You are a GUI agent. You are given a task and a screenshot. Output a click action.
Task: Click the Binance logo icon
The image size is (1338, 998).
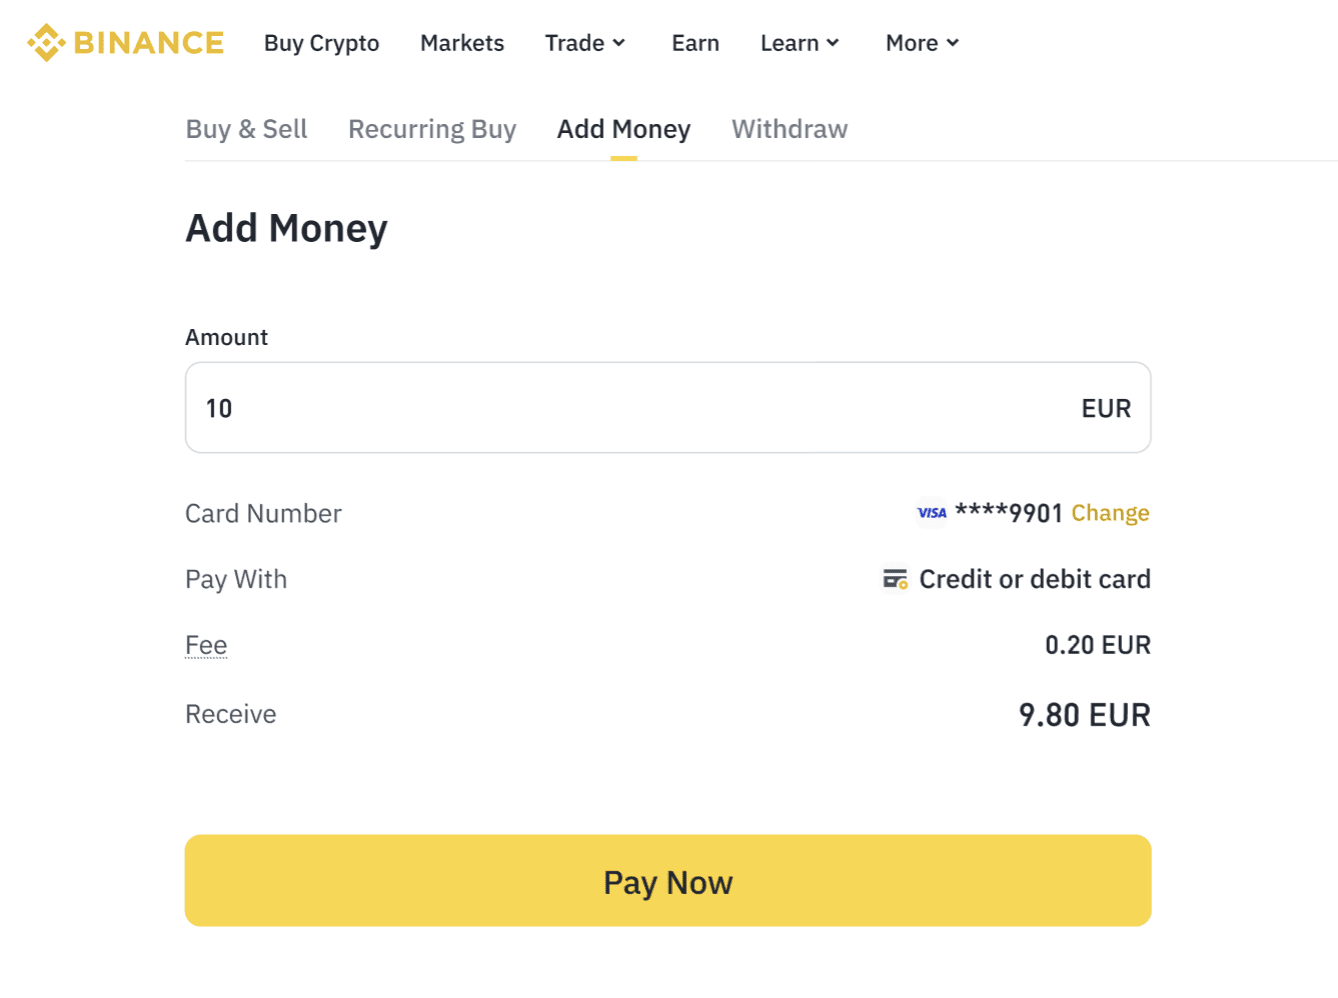coord(46,43)
